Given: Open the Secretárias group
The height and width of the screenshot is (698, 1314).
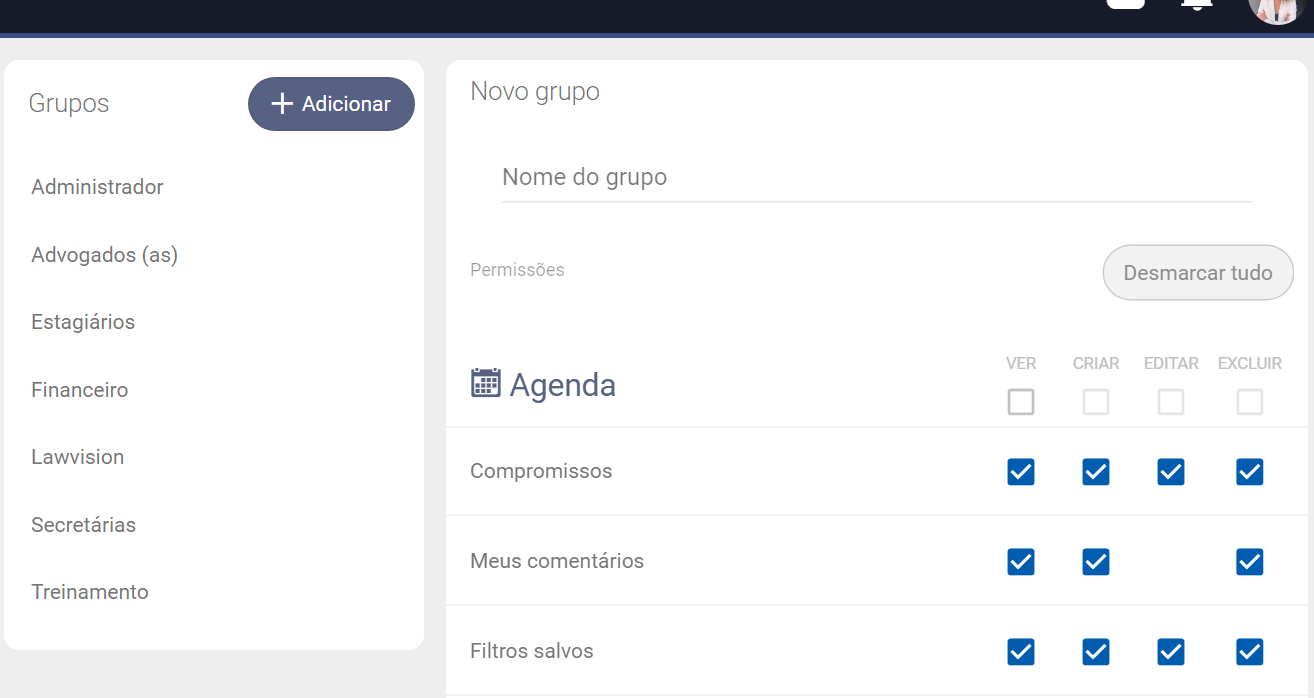Looking at the screenshot, I should 83,525.
